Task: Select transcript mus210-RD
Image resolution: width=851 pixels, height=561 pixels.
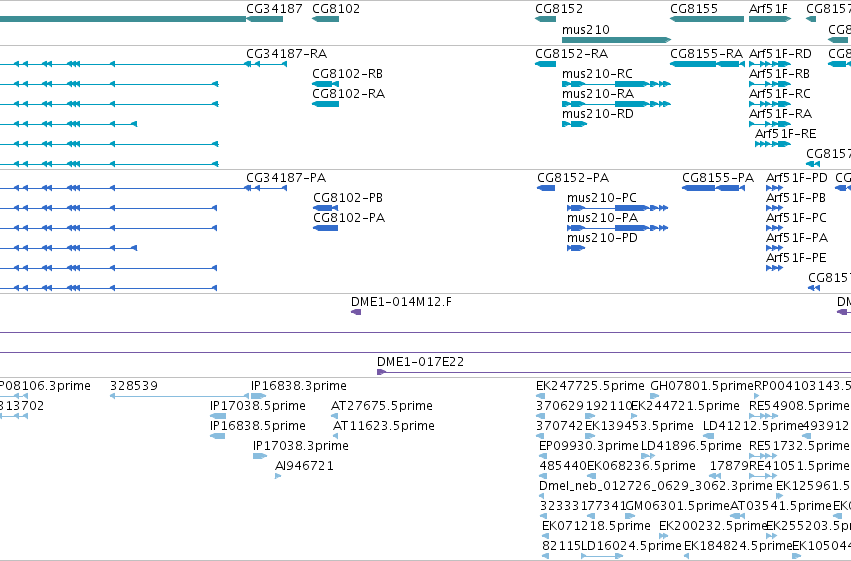Action: (x=598, y=114)
